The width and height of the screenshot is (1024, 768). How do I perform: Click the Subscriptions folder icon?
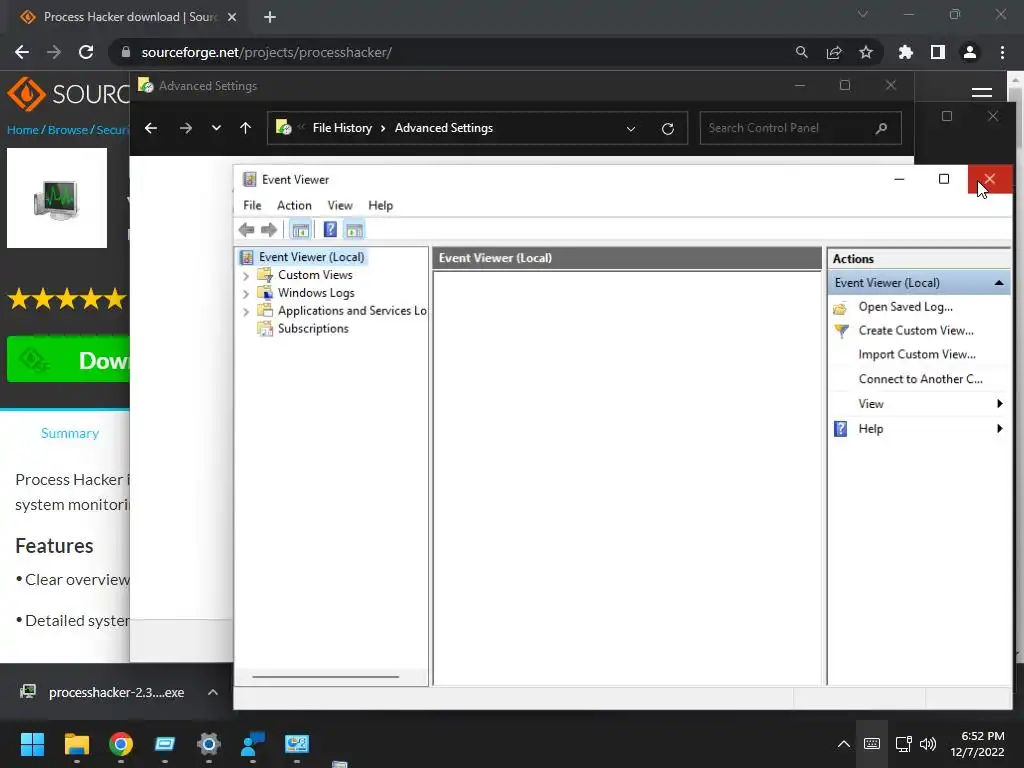click(x=264, y=328)
